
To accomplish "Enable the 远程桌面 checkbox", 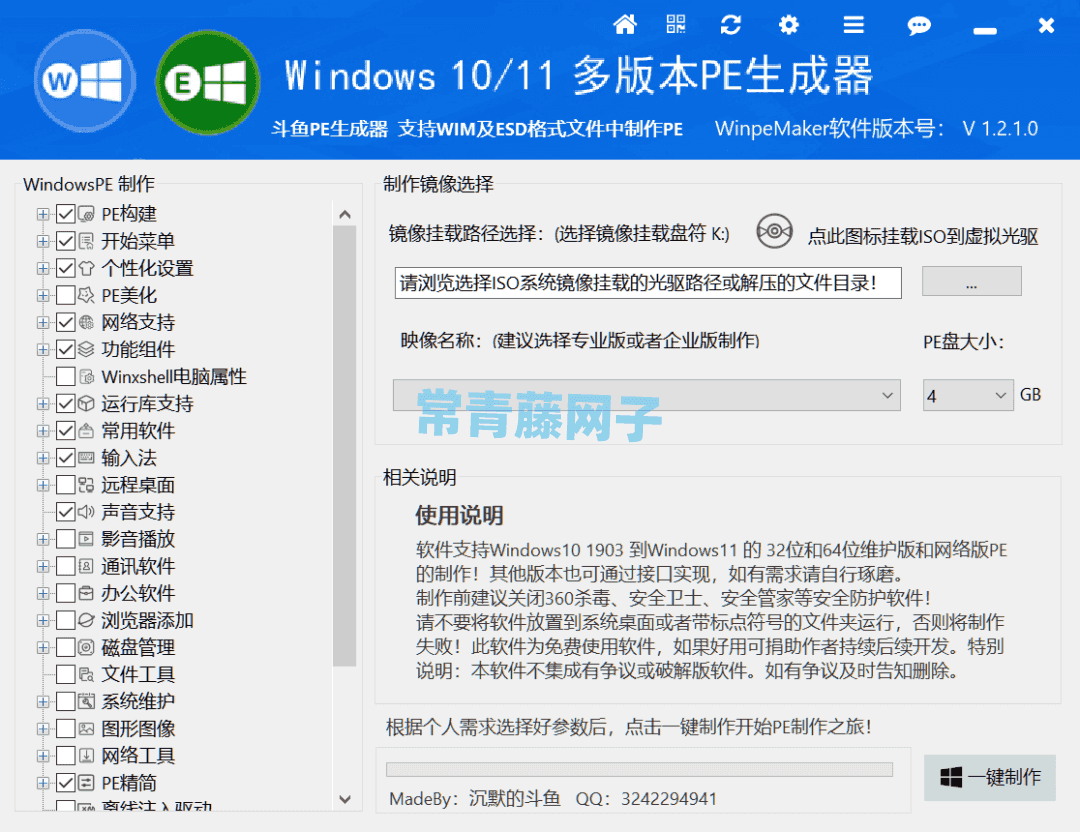I will [65, 485].
